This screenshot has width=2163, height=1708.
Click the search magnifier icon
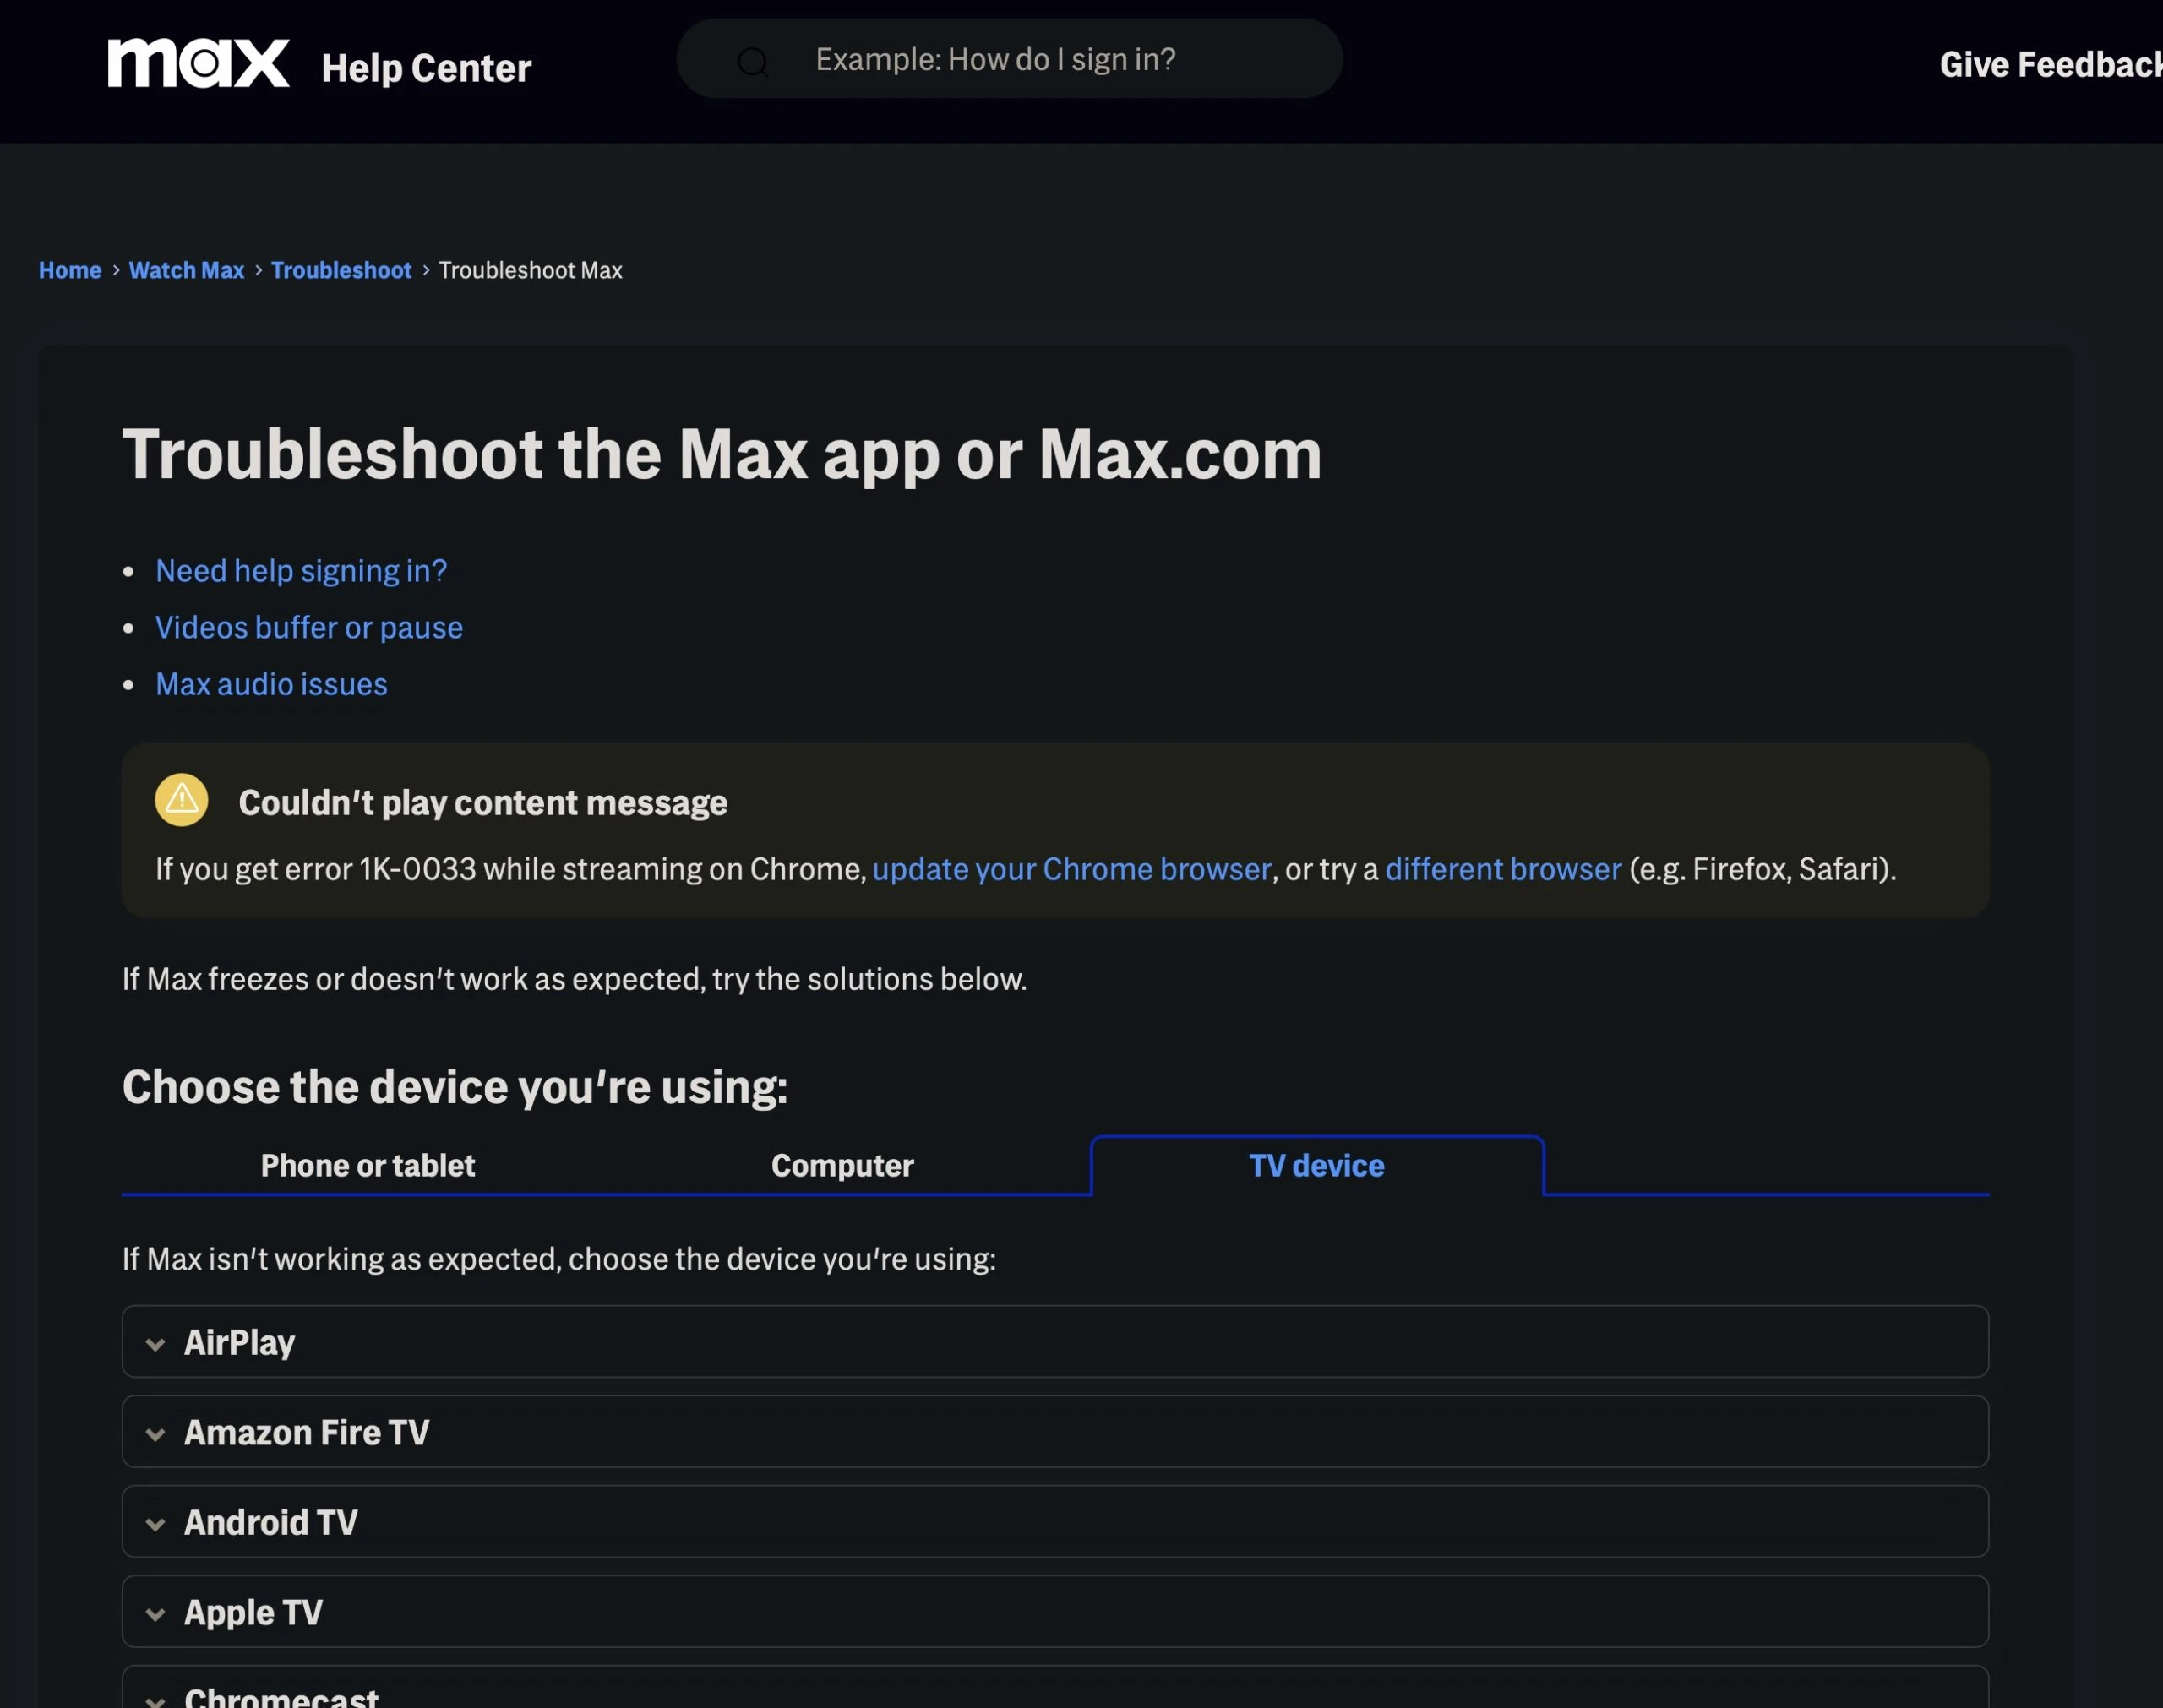click(x=752, y=62)
